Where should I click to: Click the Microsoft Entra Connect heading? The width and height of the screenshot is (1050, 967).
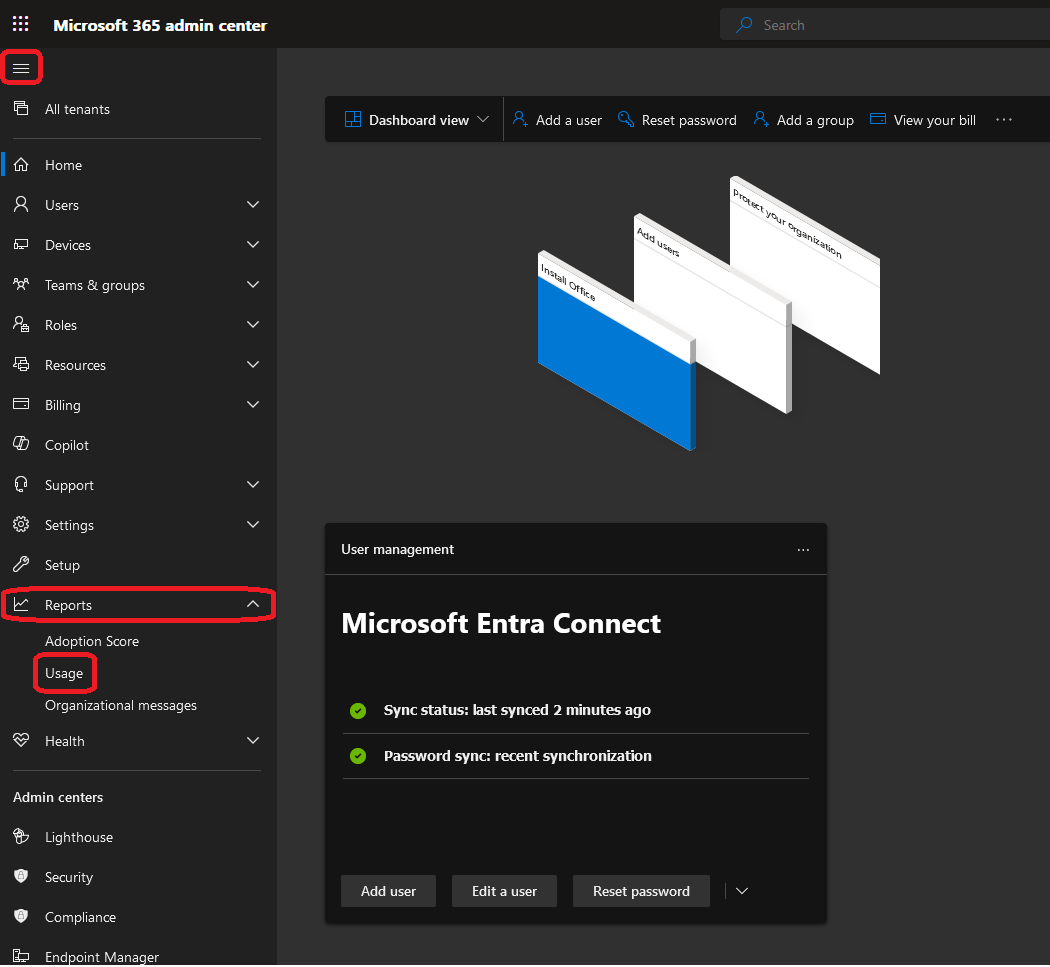pos(501,623)
